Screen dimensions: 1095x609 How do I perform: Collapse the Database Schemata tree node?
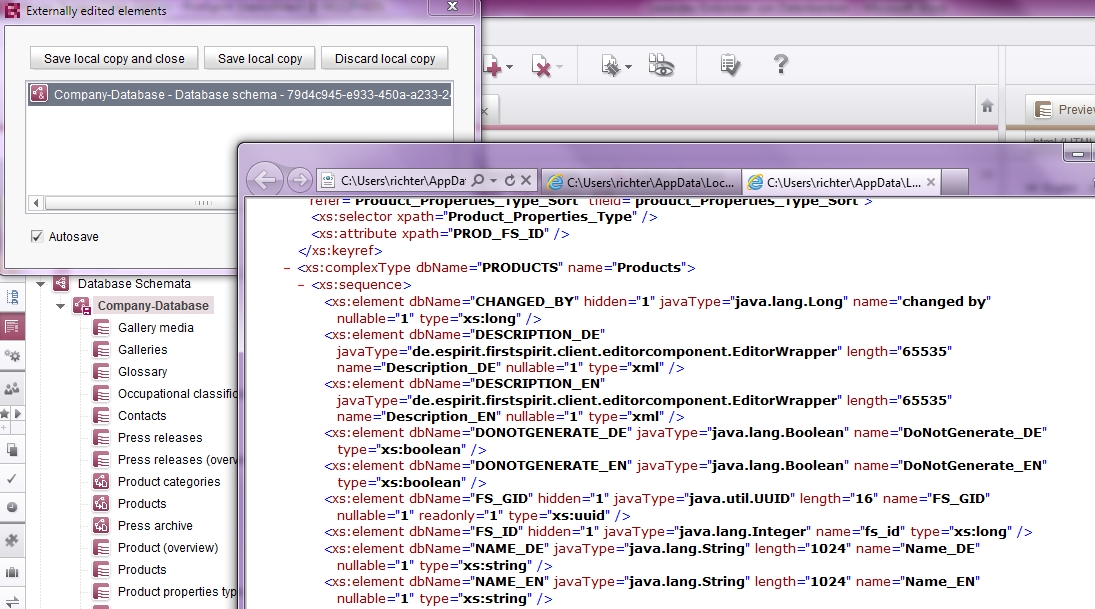pyautogui.click(x=41, y=284)
